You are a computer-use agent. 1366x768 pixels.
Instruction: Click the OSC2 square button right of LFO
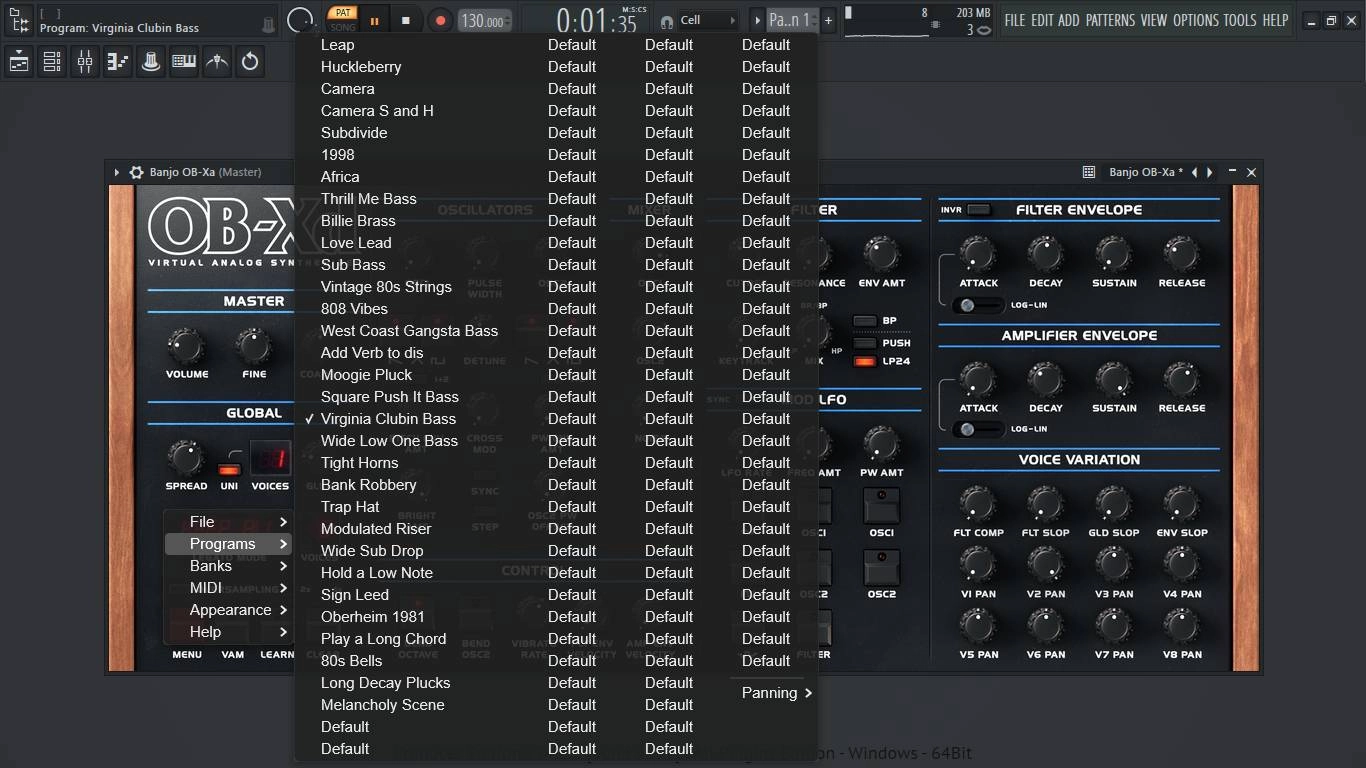click(881, 568)
